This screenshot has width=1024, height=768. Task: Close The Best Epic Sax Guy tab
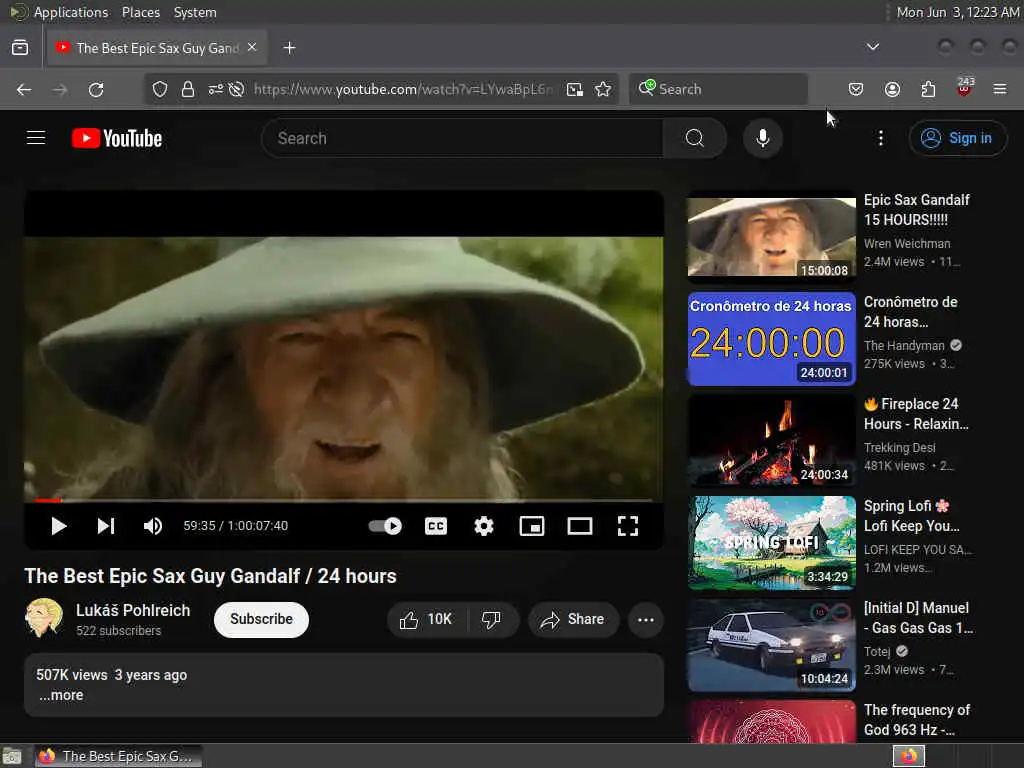252,47
